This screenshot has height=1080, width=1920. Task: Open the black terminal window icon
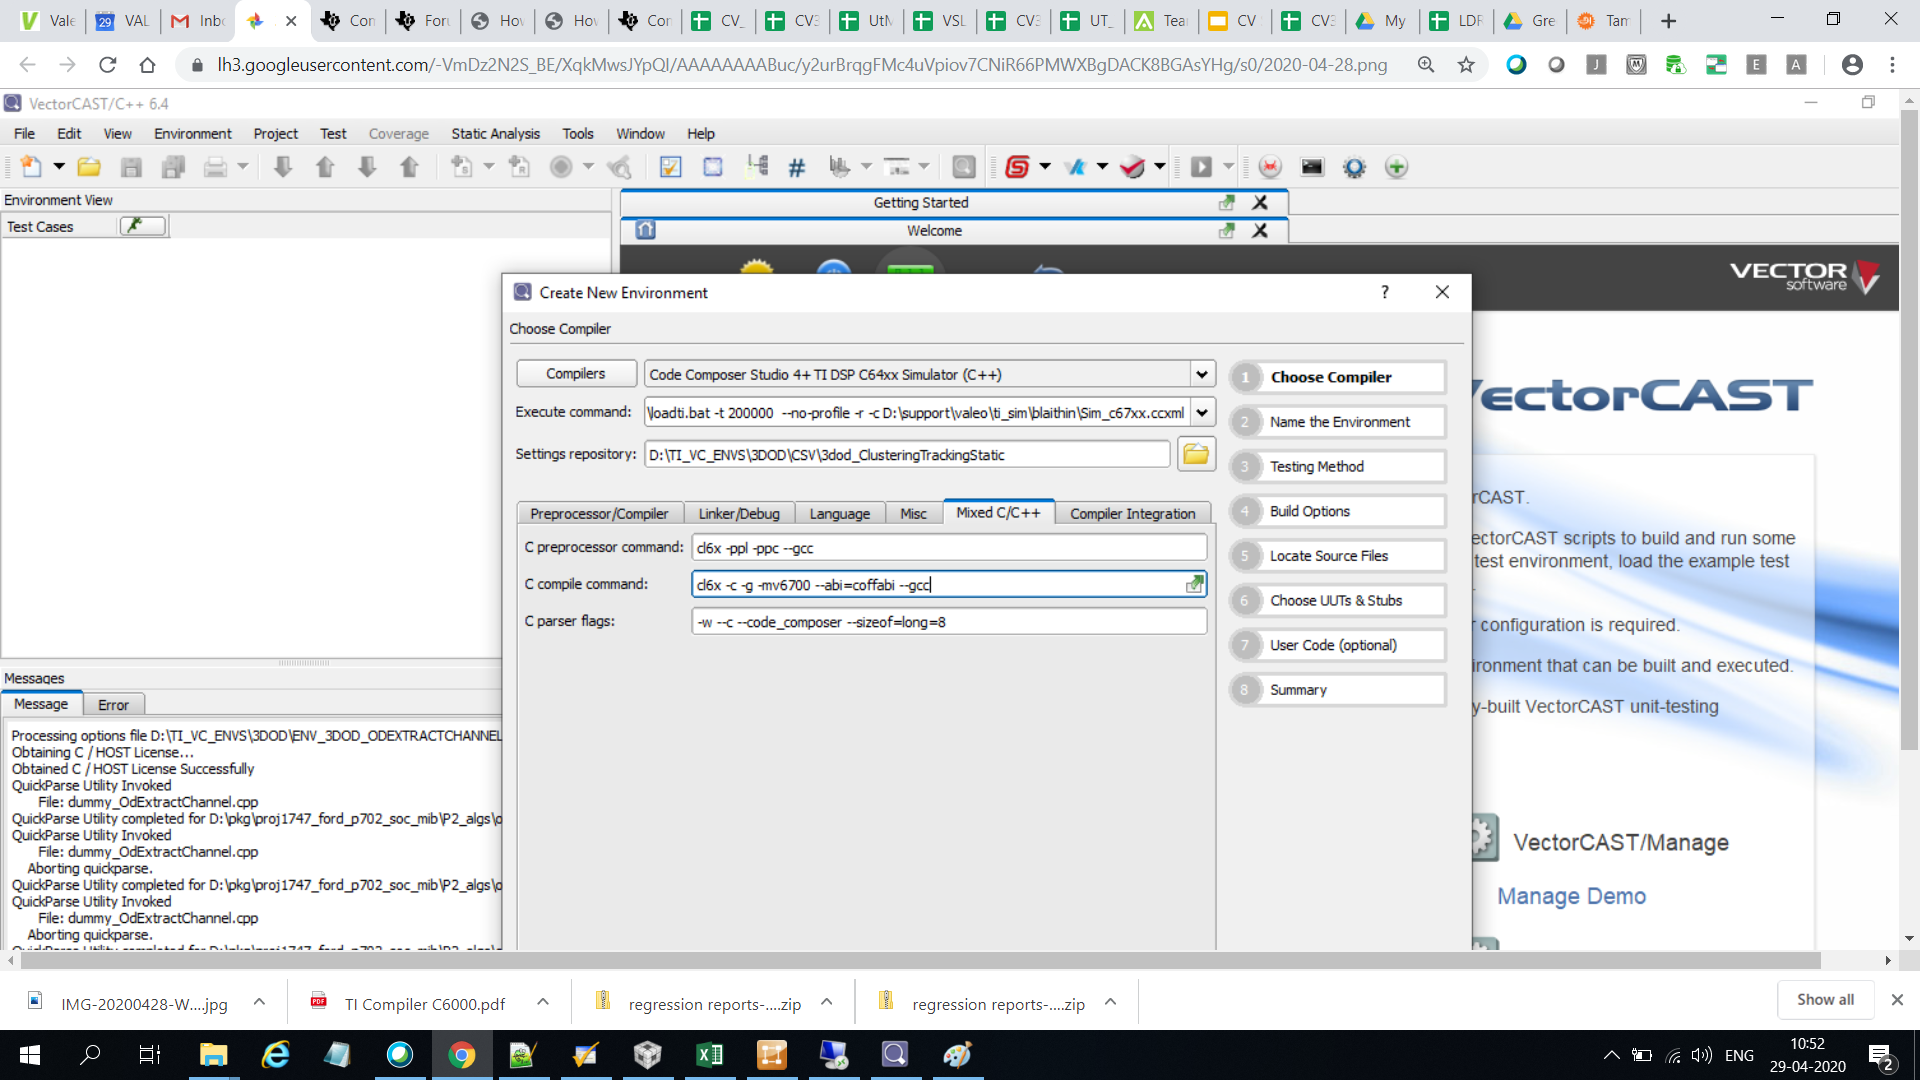click(1312, 167)
